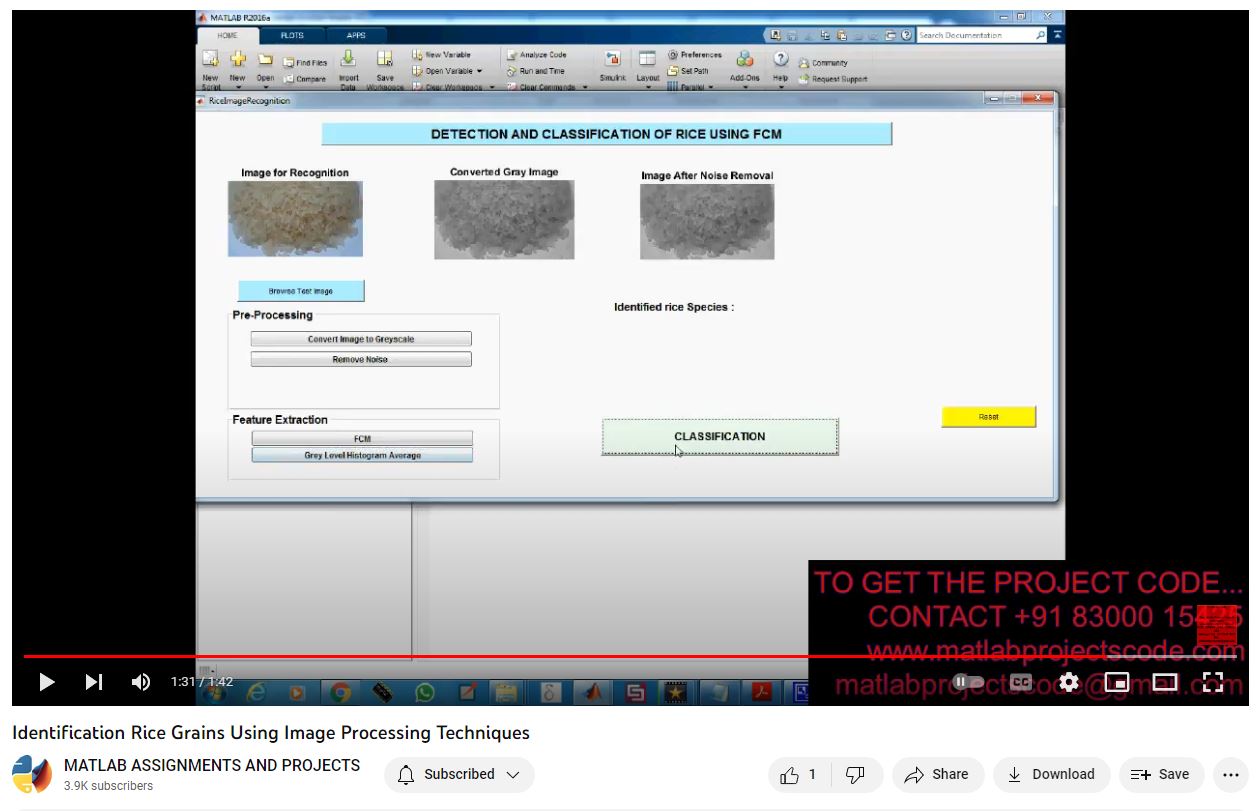Click the Community item
Screen dimensions: 1260x811
[823, 63]
